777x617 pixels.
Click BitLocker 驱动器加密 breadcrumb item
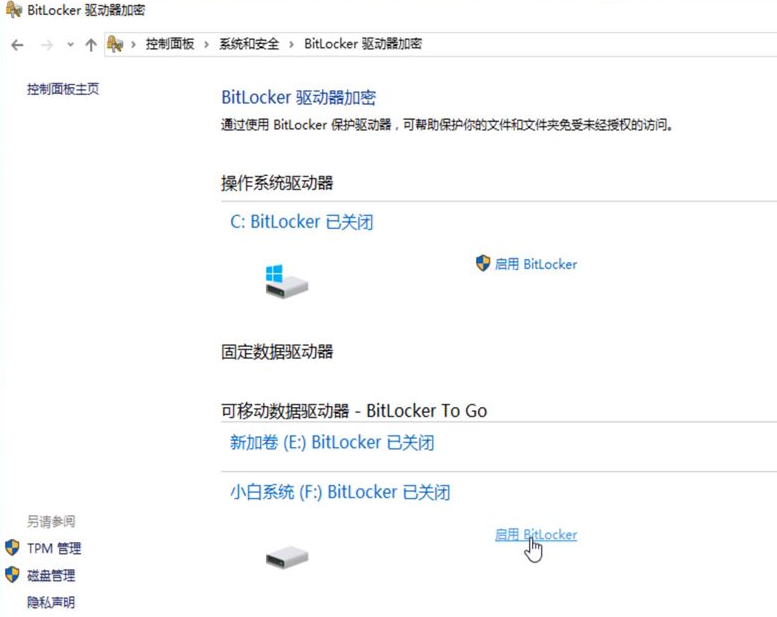pos(363,44)
